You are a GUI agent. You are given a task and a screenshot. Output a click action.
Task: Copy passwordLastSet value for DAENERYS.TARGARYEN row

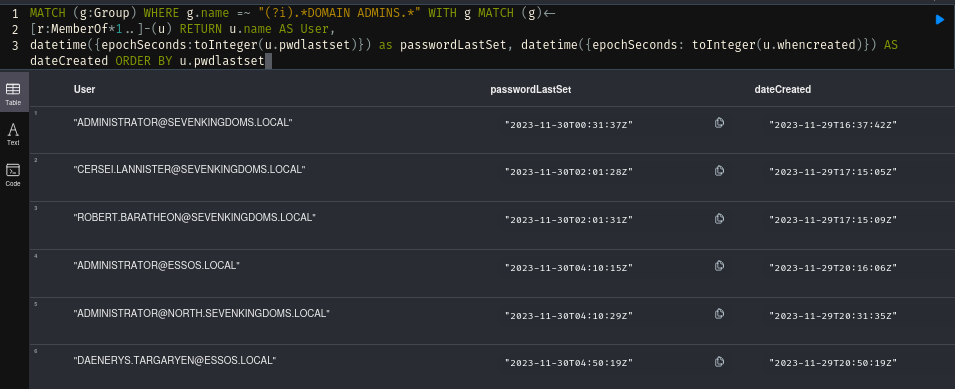(719, 361)
